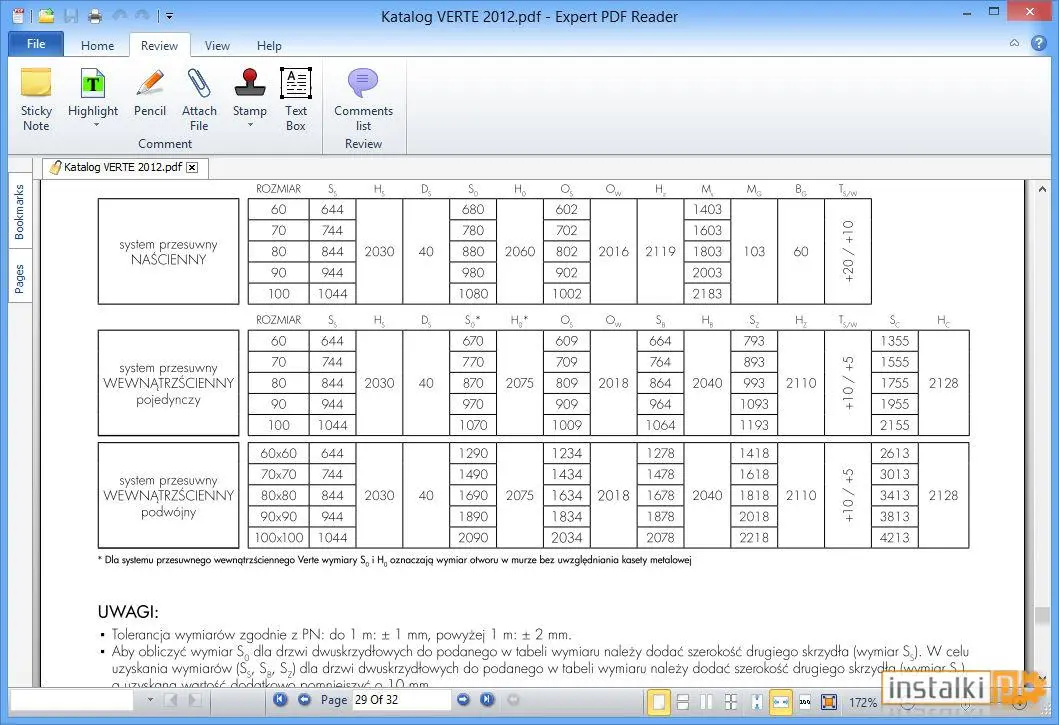Open the Comments list panel
1059x725 pixels.
pyautogui.click(x=363, y=99)
